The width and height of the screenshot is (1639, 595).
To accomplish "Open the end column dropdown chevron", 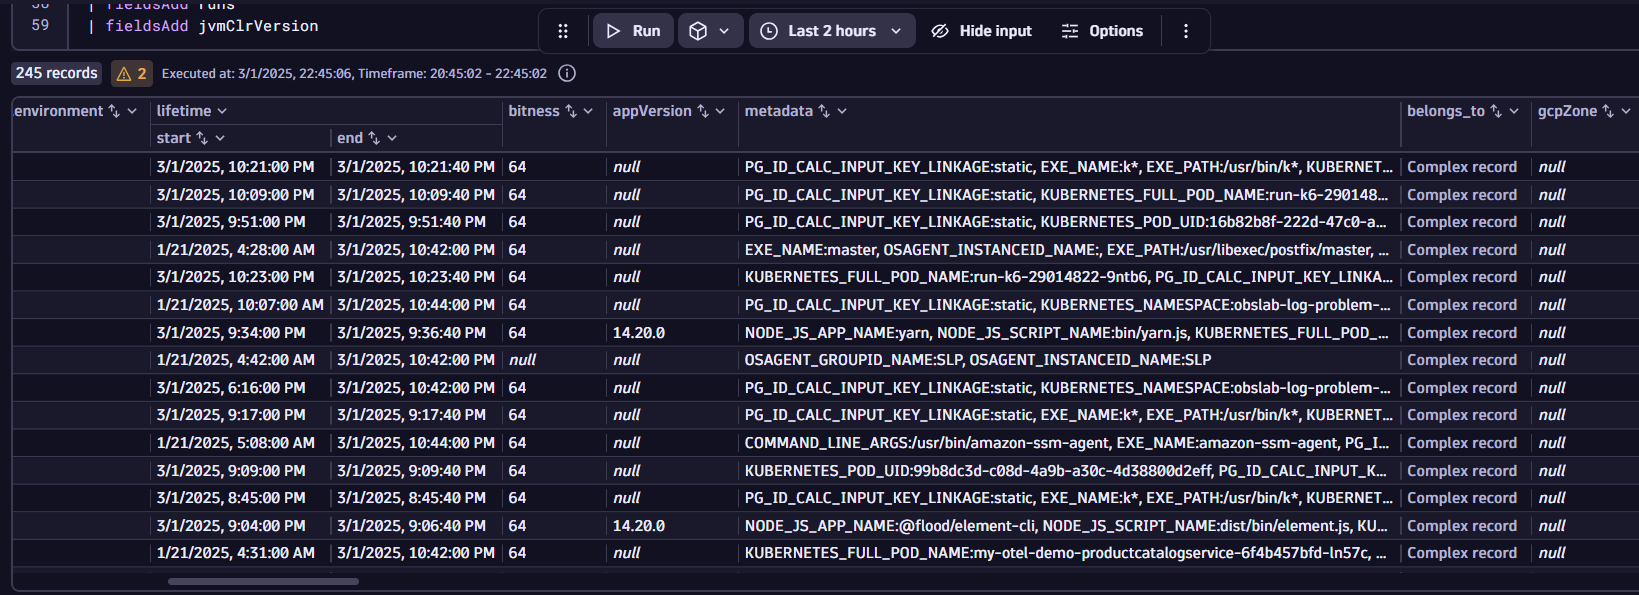I will click(392, 138).
